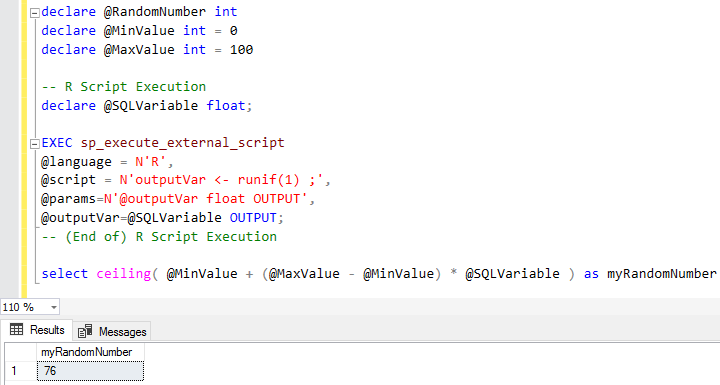Collapse the EXEC sp_execute_external_script block
This screenshot has width=720, height=385.
tap(35, 144)
